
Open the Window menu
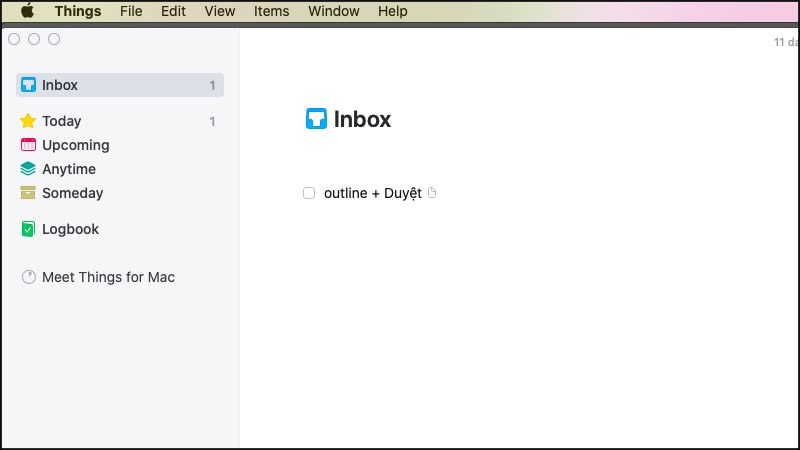click(334, 11)
